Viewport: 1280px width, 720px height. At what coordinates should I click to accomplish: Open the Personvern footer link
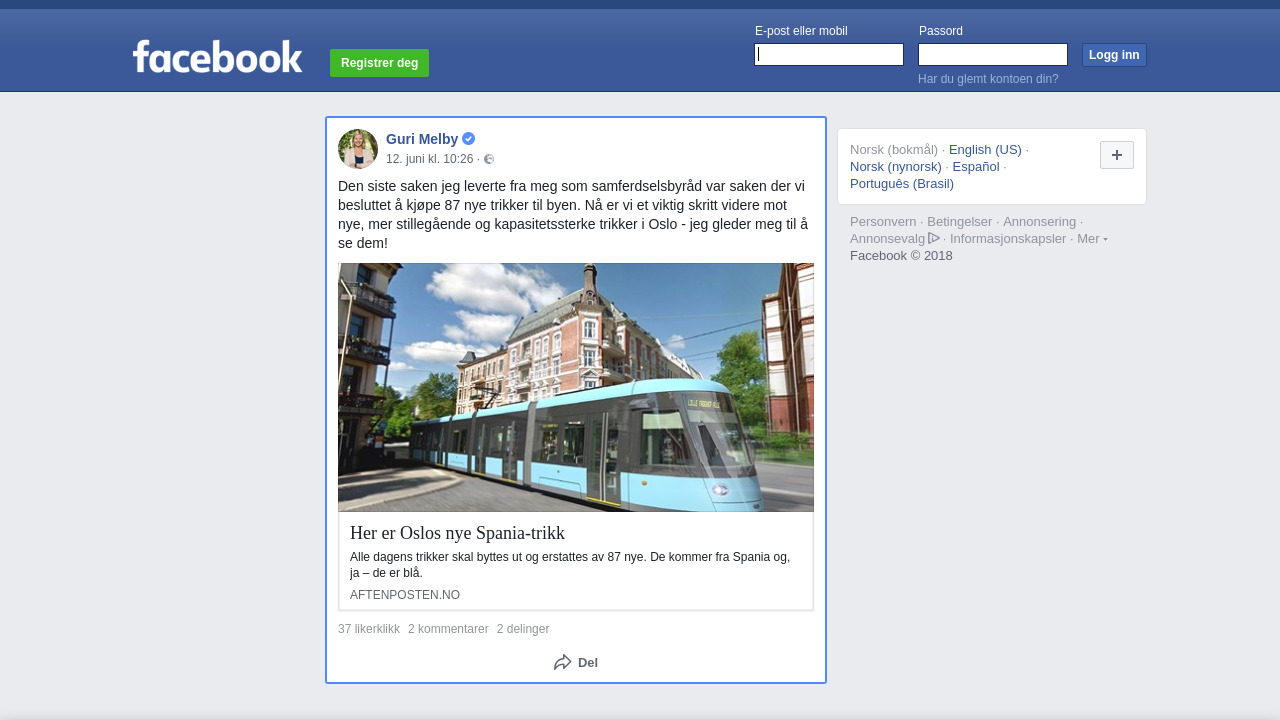pyautogui.click(x=883, y=222)
